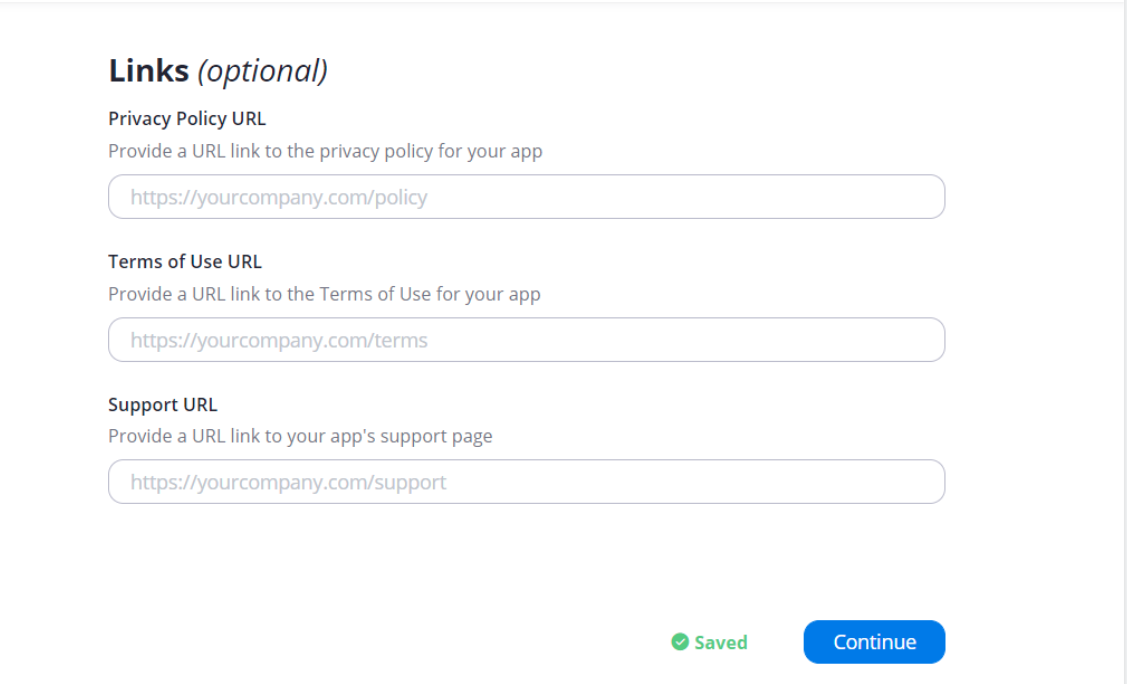Click the Terms of Use description text
Image resolution: width=1127 pixels, height=684 pixels.
324,295
